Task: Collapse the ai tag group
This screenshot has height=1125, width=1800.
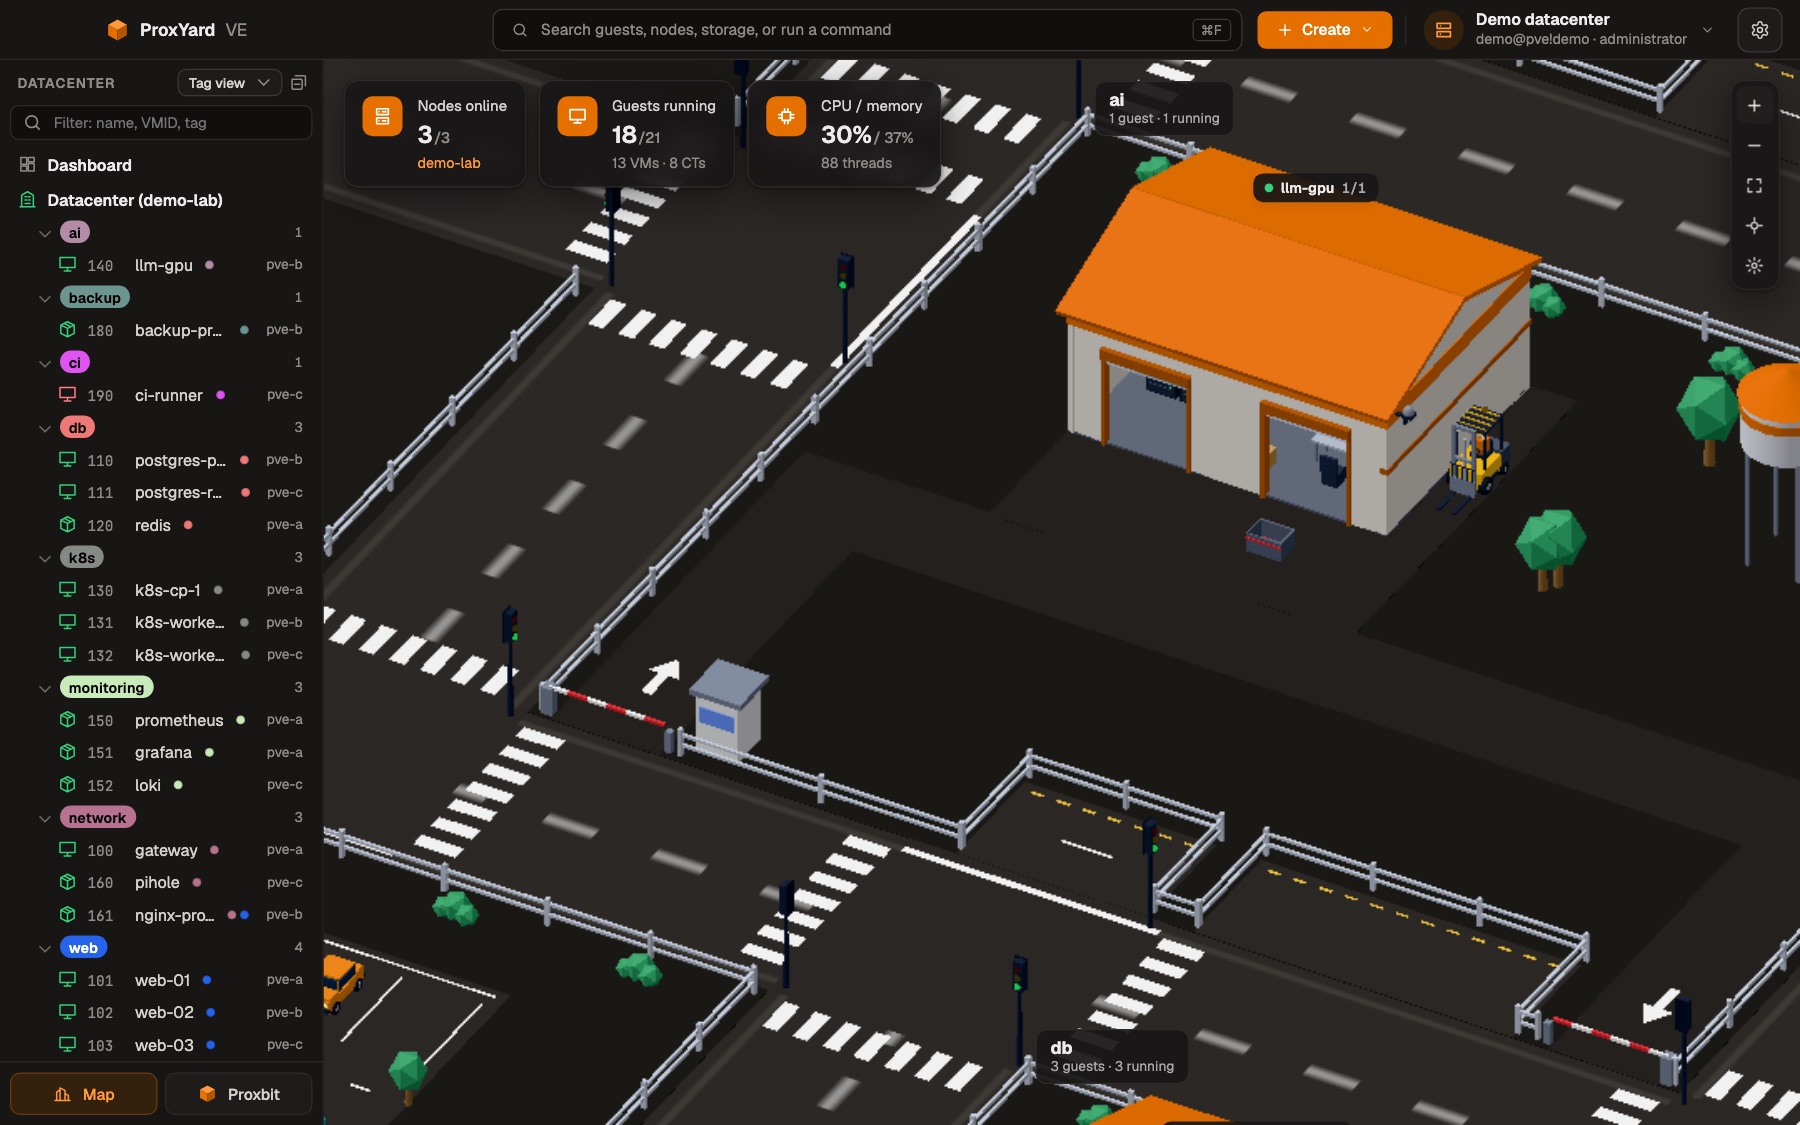Action: [45, 233]
